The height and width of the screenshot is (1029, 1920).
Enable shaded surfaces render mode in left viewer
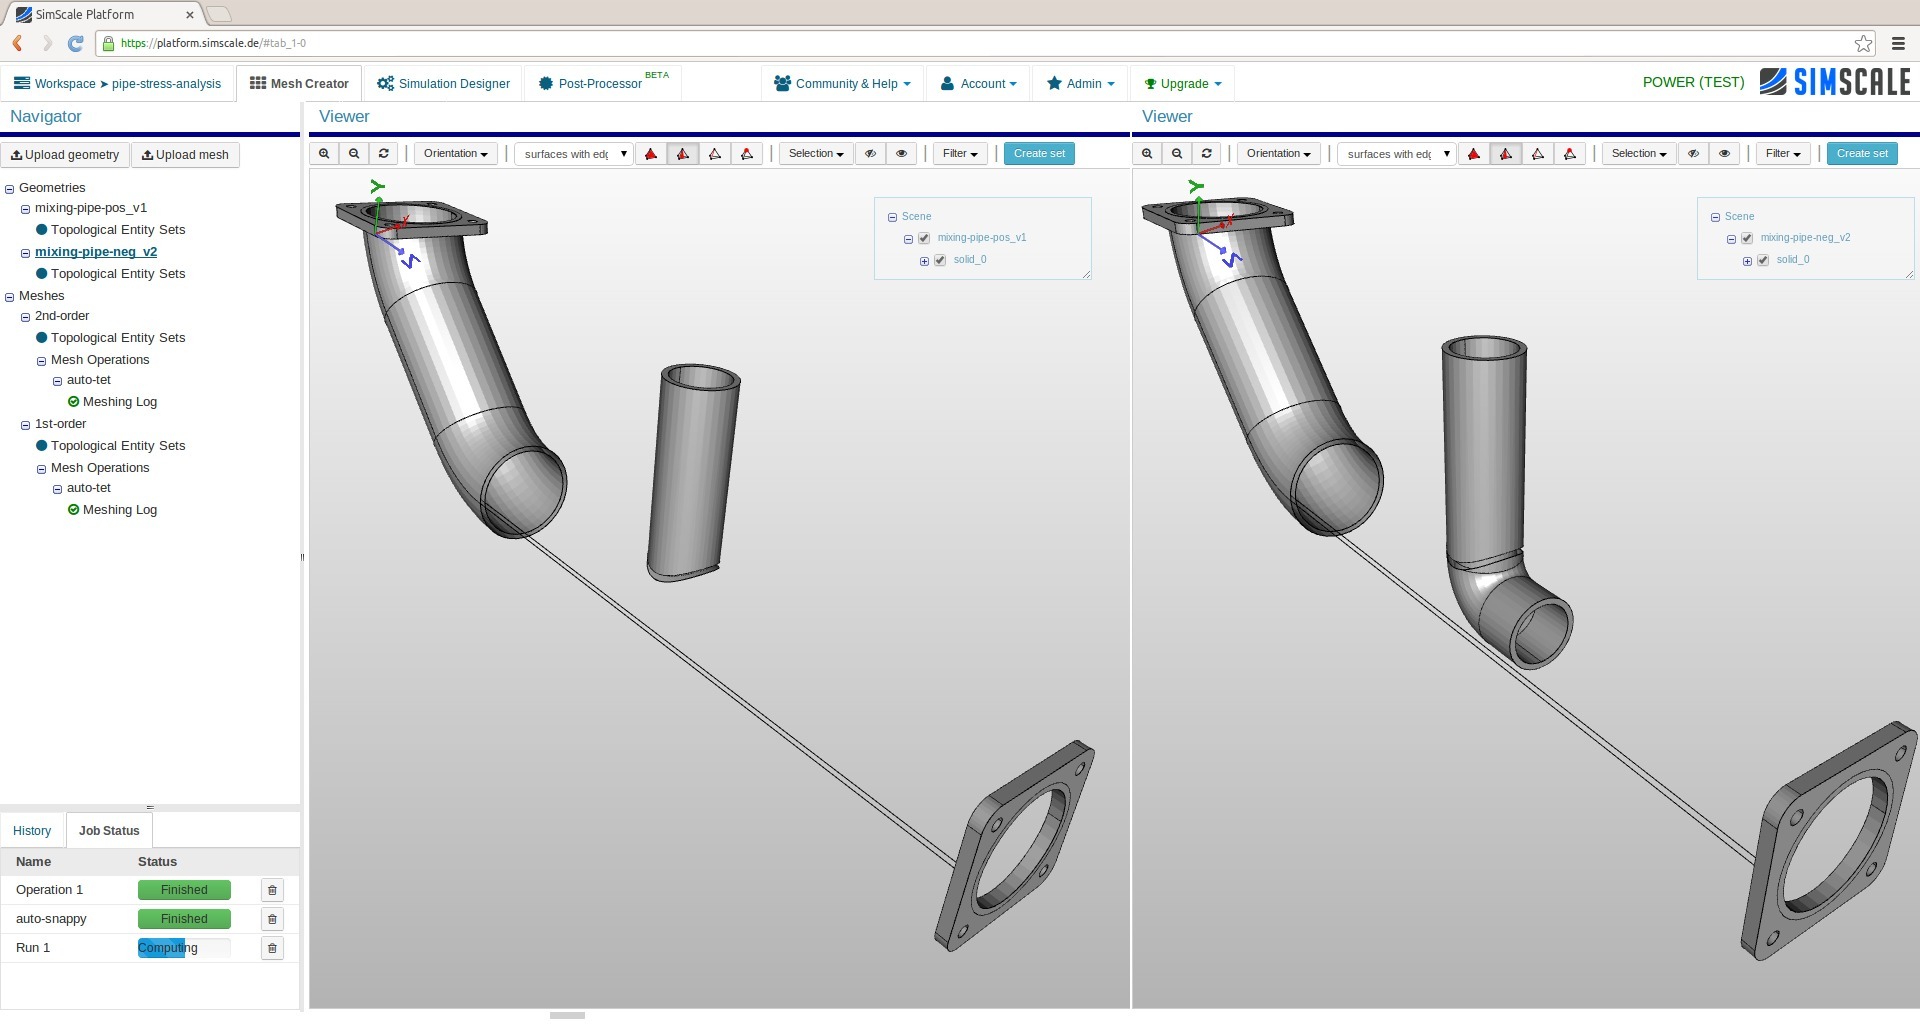pyautogui.click(x=649, y=153)
